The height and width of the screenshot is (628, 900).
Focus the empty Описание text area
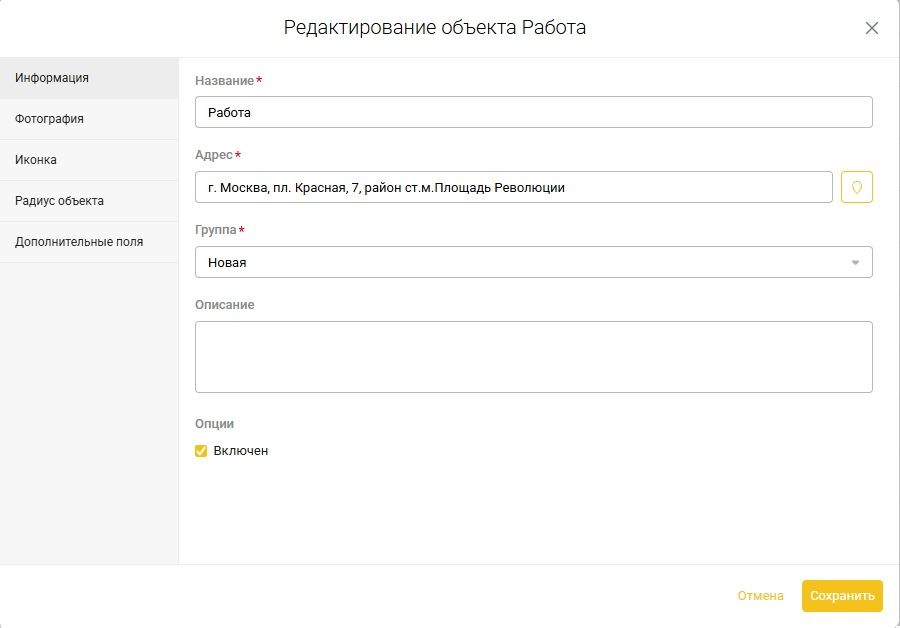(x=534, y=357)
